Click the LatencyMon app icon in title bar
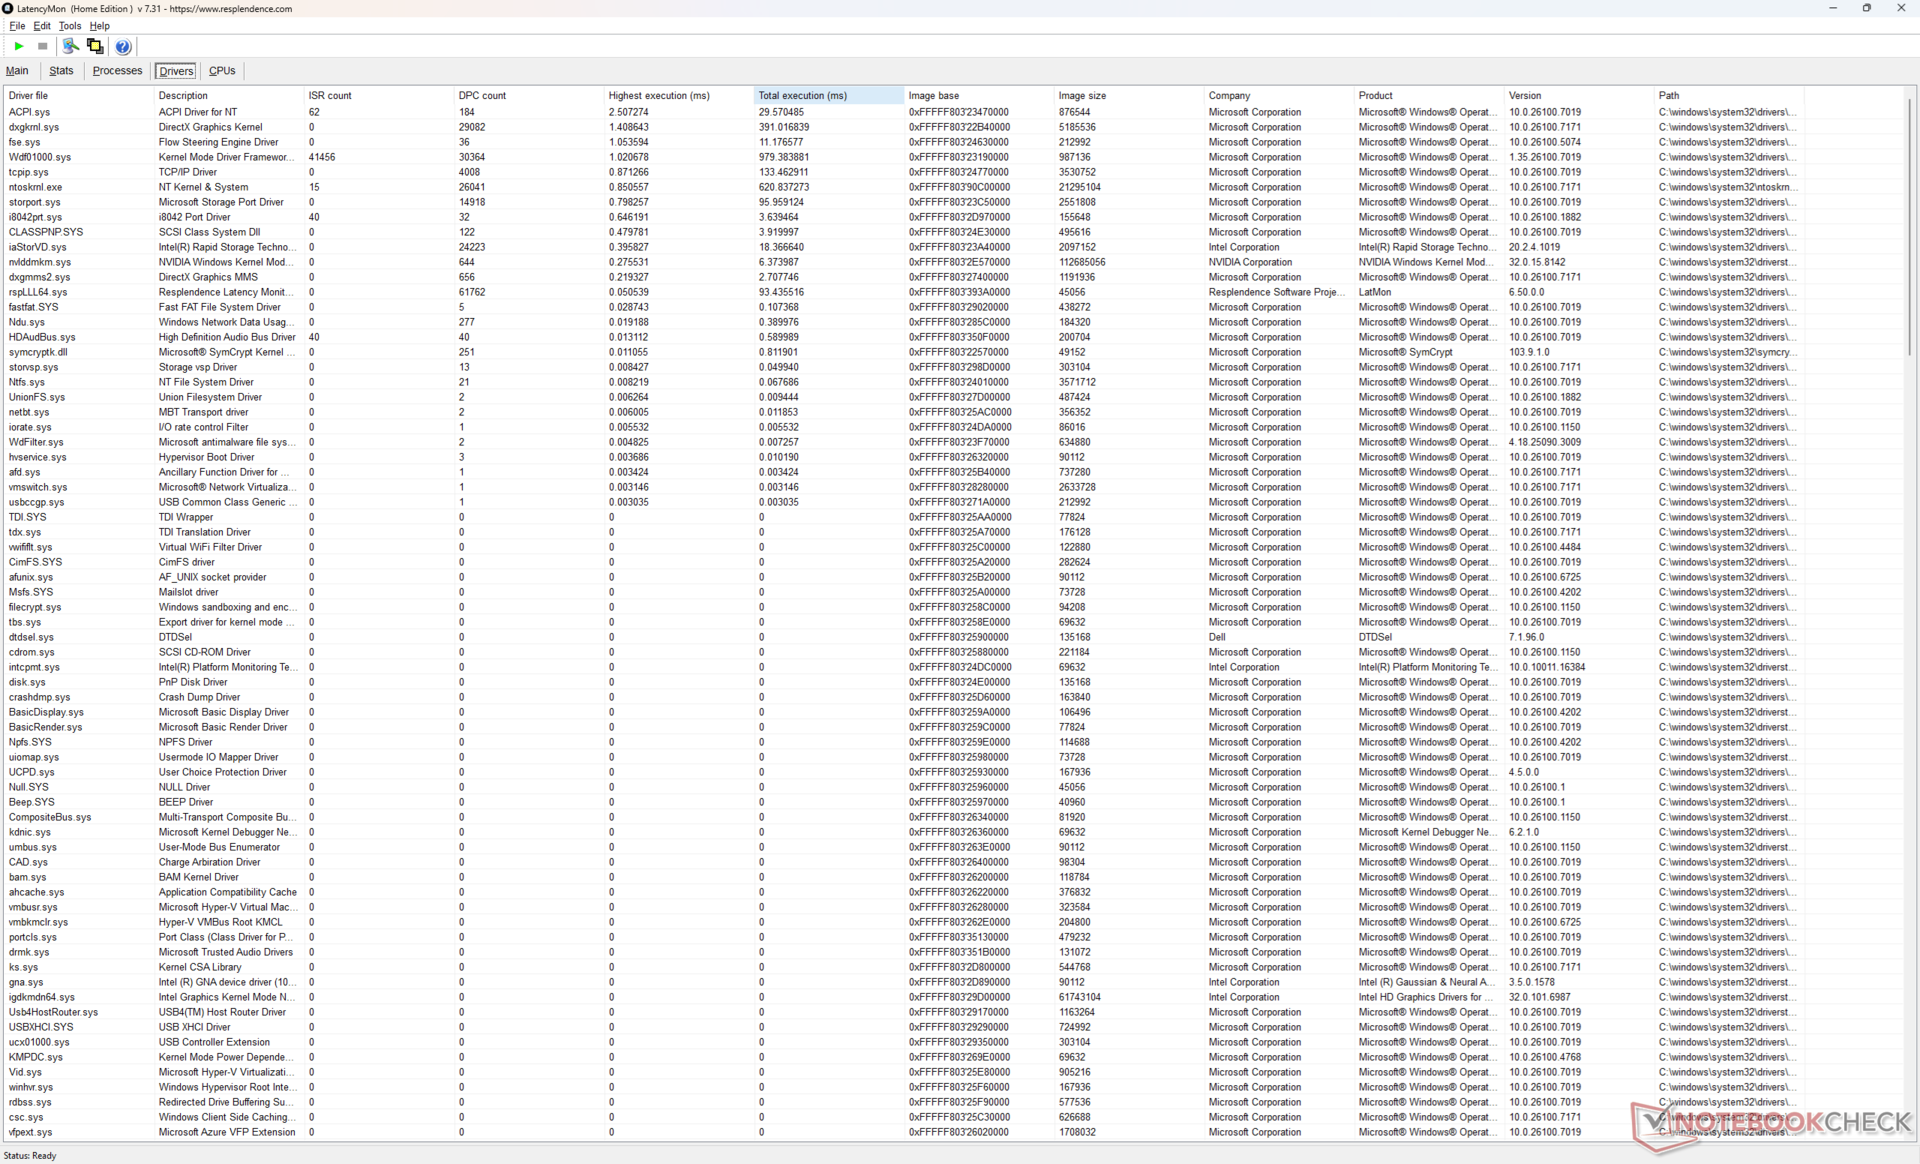The width and height of the screenshot is (1920, 1164). 8,8
